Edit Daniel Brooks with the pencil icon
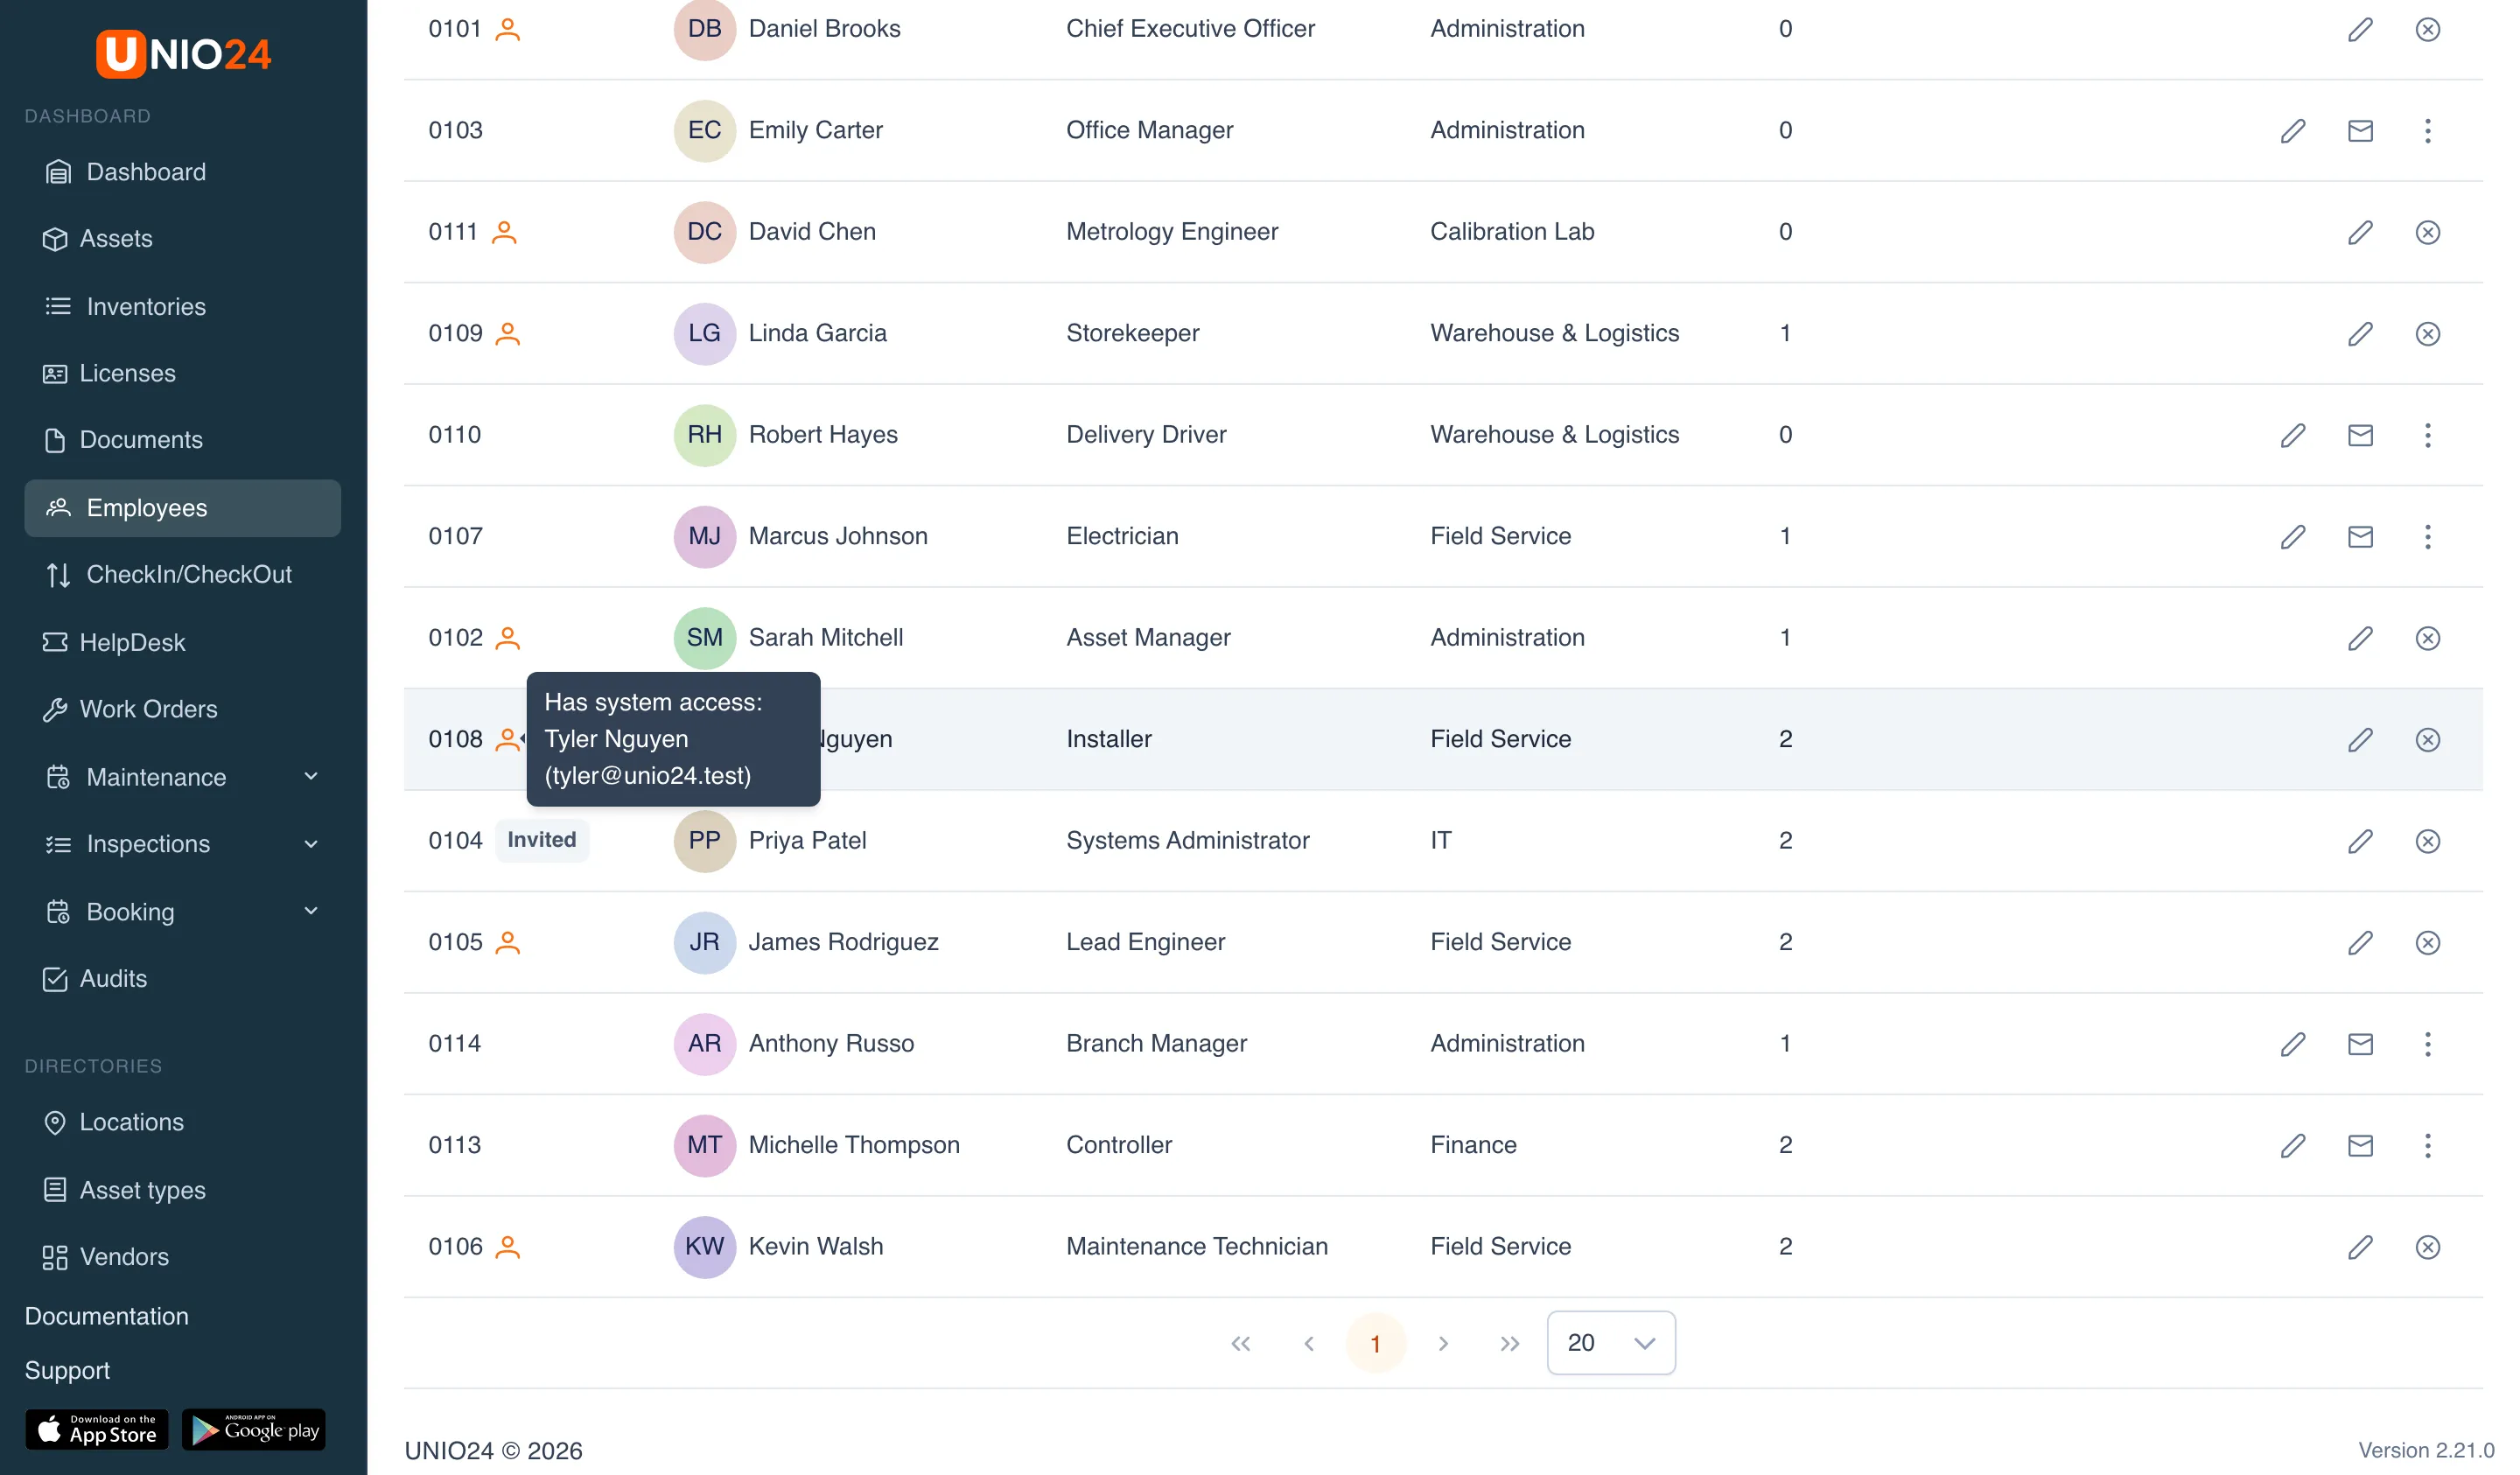Viewport: 2520px width, 1475px height. [x=2360, y=29]
